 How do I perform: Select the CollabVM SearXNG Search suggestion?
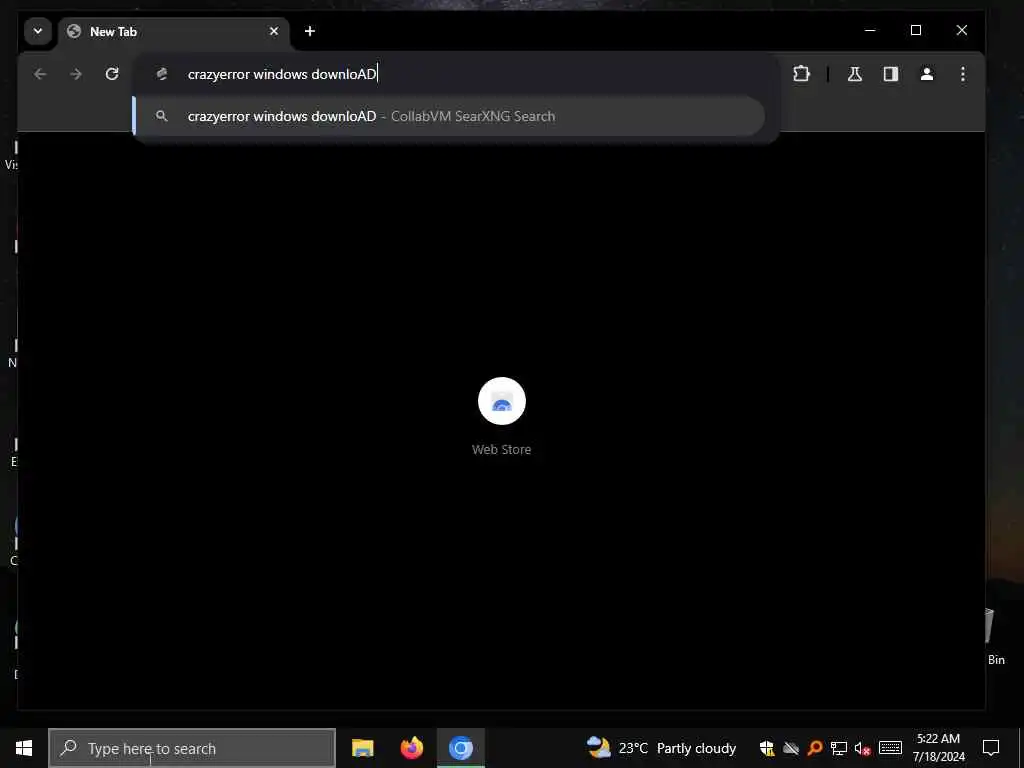coord(449,116)
